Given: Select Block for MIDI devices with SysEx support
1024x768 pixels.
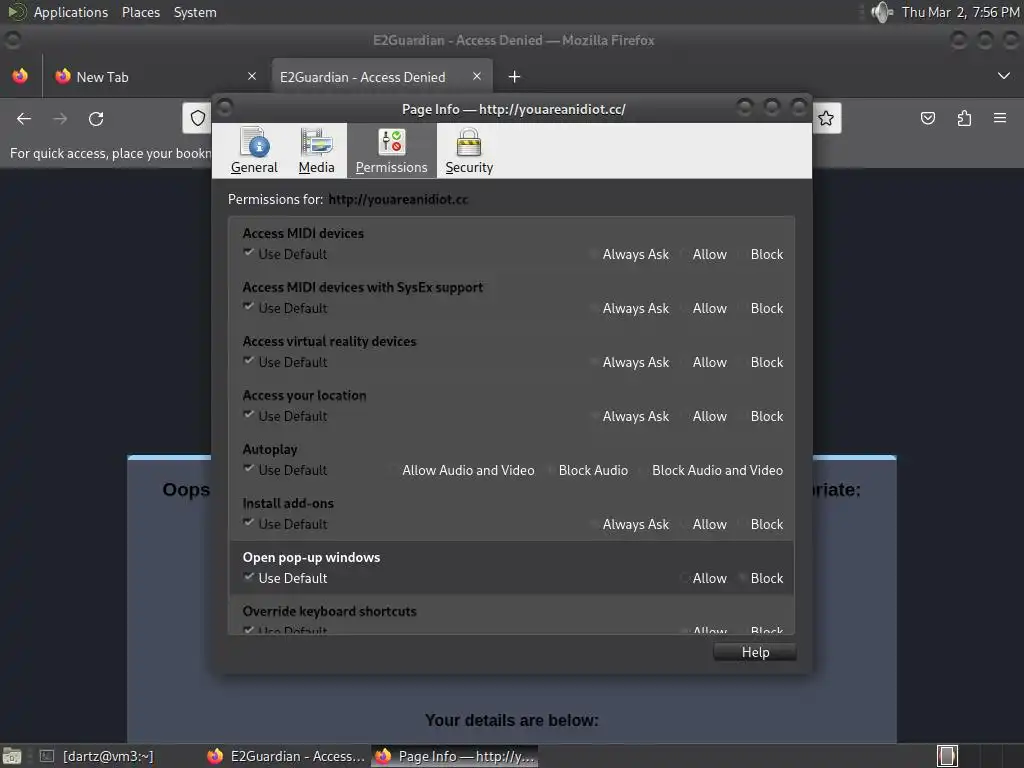Looking at the screenshot, I should click(761, 308).
